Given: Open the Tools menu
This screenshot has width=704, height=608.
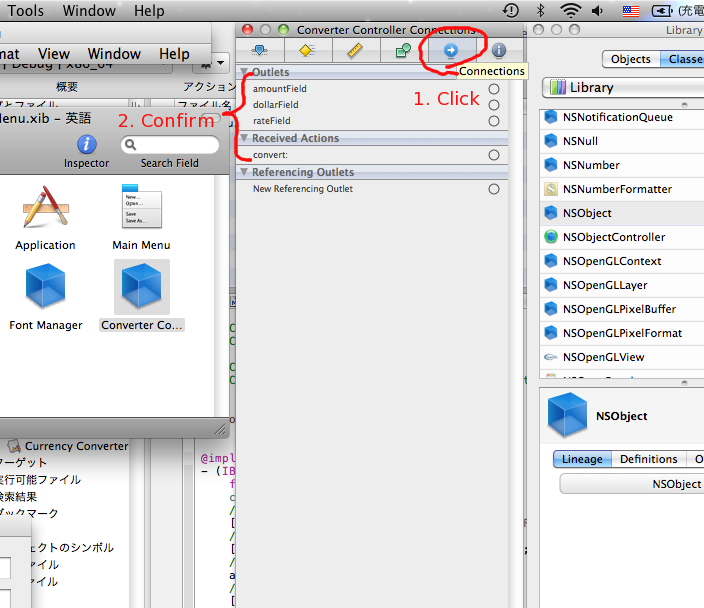Looking at the screenshot, I should pyautogui.click(x=26, y=11).
